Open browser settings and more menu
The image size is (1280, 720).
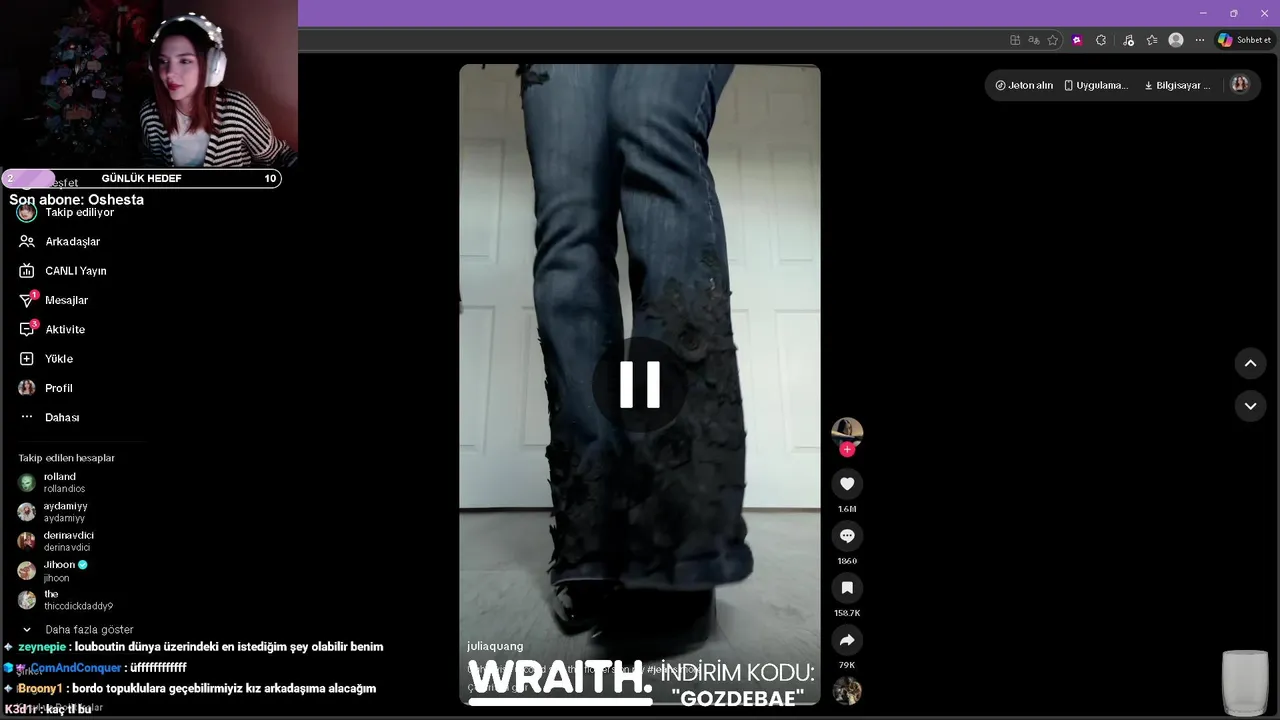pyautogui.click(x=1200, y=40)
